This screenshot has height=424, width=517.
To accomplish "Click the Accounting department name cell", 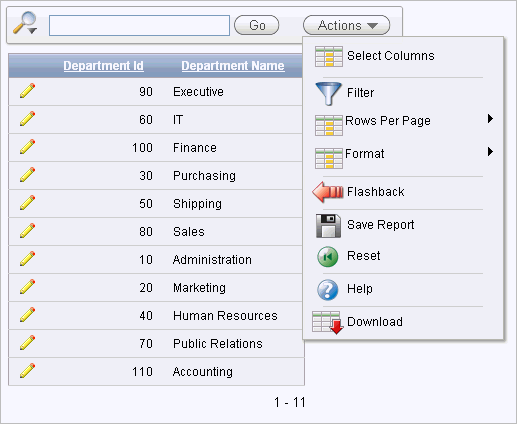I will pos(203,372).
